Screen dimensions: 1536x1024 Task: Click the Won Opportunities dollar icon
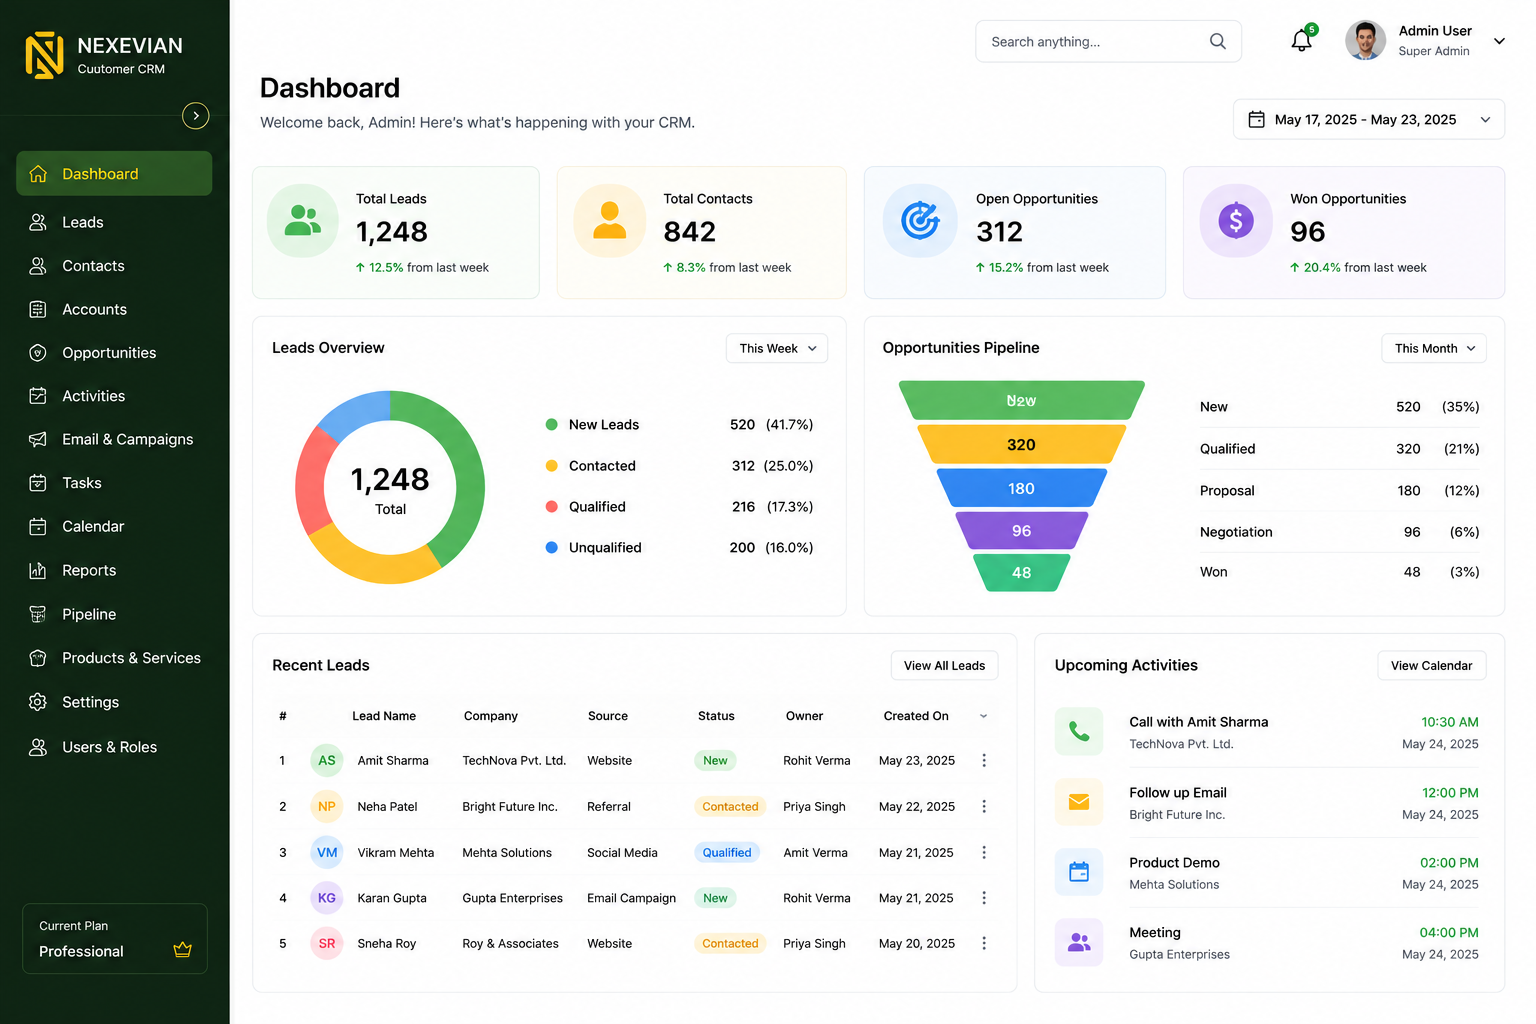[x=1236, y=220]
